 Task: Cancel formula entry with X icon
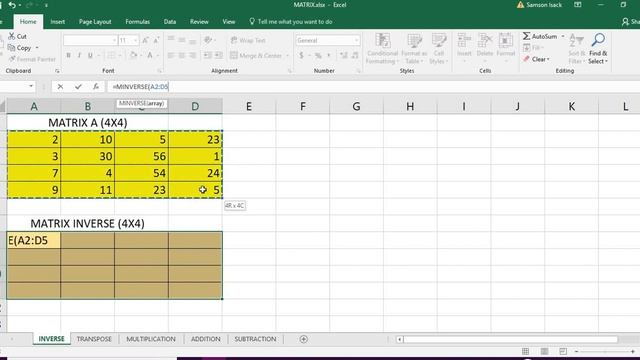(60, 87)
